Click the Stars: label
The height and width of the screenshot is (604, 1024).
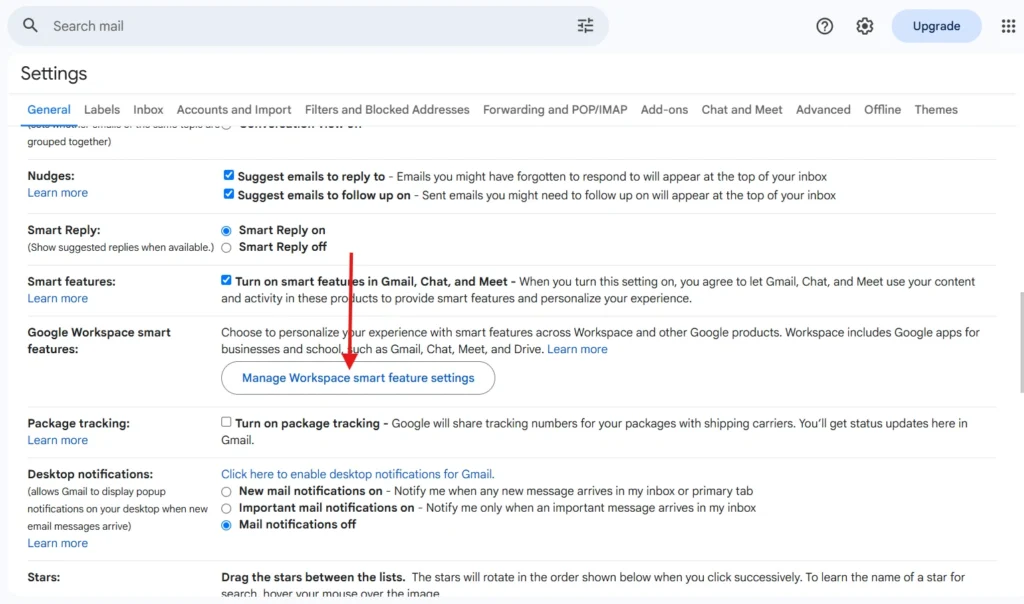(44, 577)
